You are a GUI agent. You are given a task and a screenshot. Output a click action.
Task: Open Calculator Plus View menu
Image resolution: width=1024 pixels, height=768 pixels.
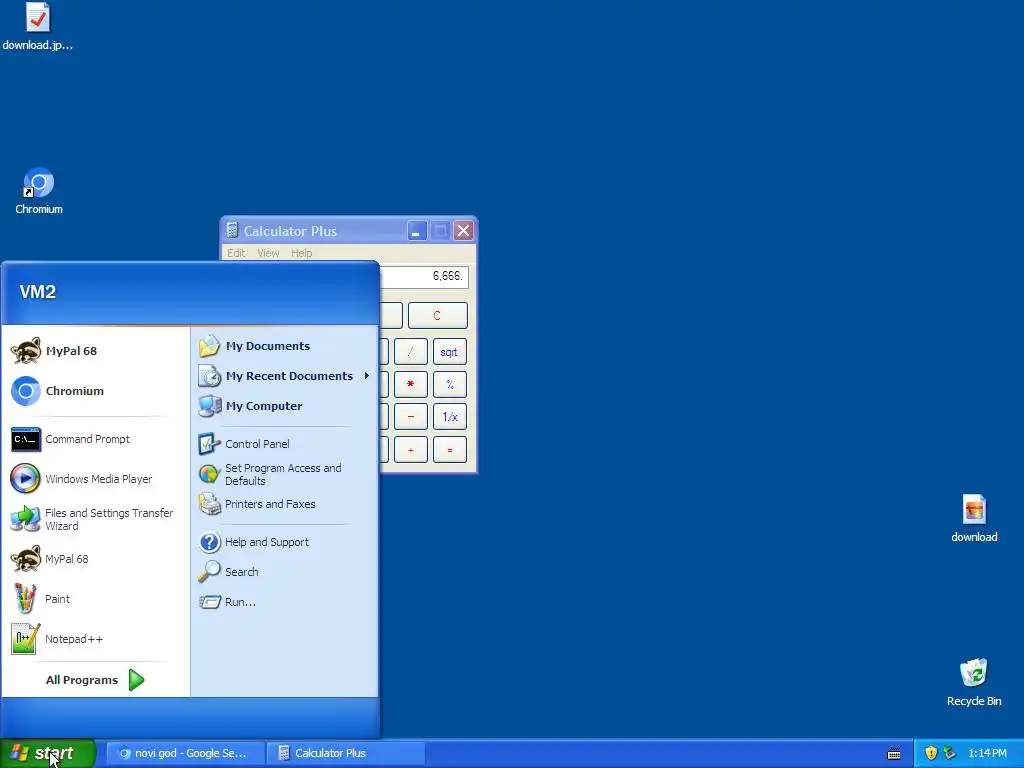[268, 253]
